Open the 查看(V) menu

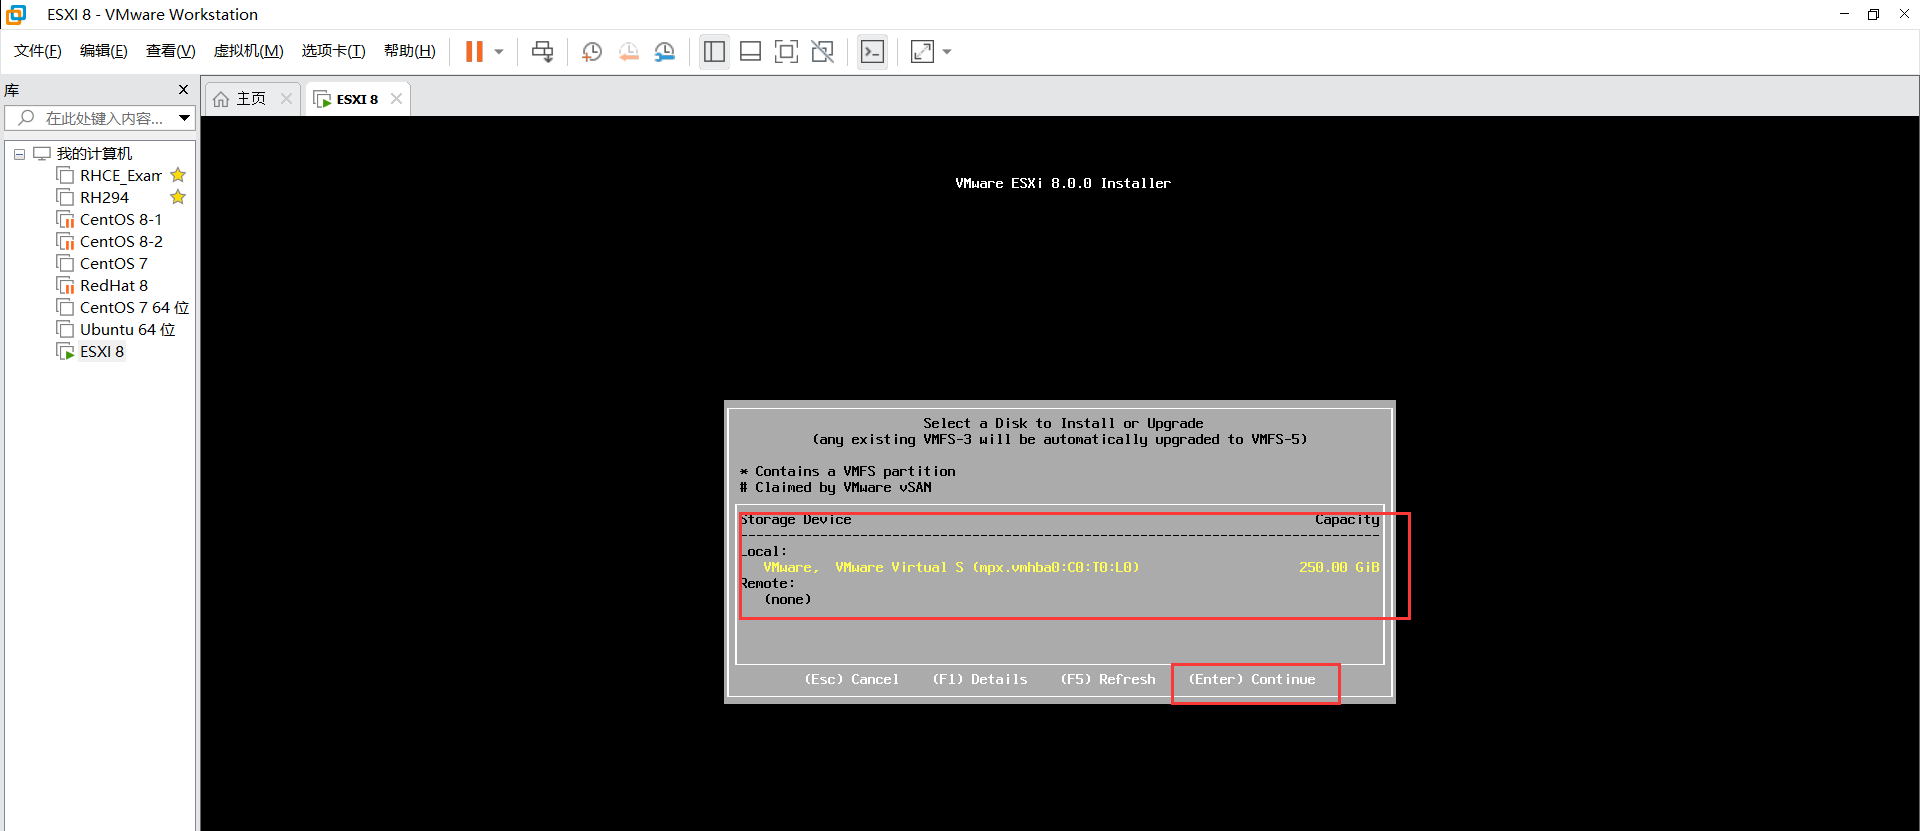click(x=171, y=51)
